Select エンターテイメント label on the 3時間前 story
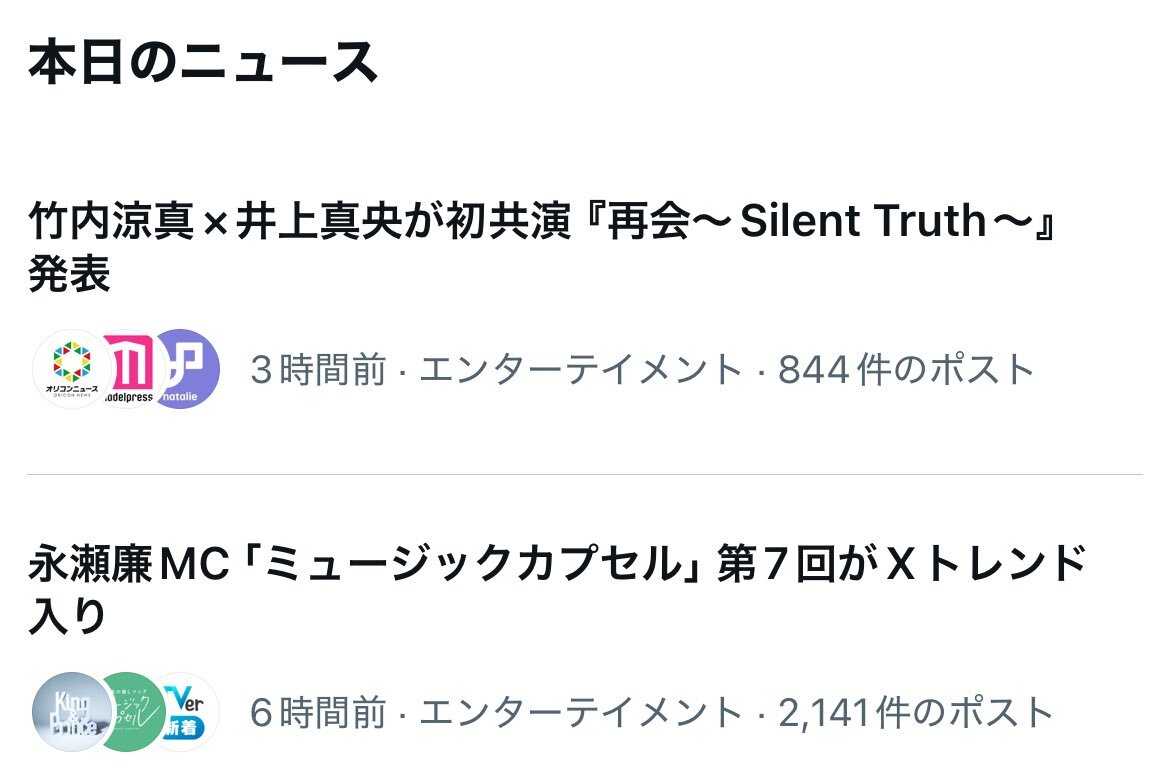The image size is (1169, 764). point(580,370)
